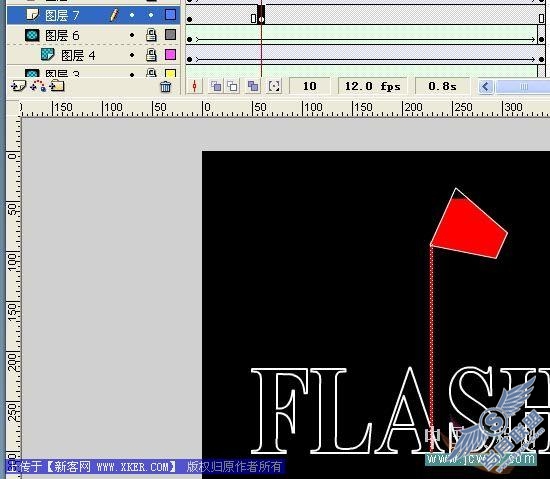Image resolution: width=550 pixels, height=479 pixels.
Task: Click magenta outline color square of 图层 4
Action: (170, 54)
